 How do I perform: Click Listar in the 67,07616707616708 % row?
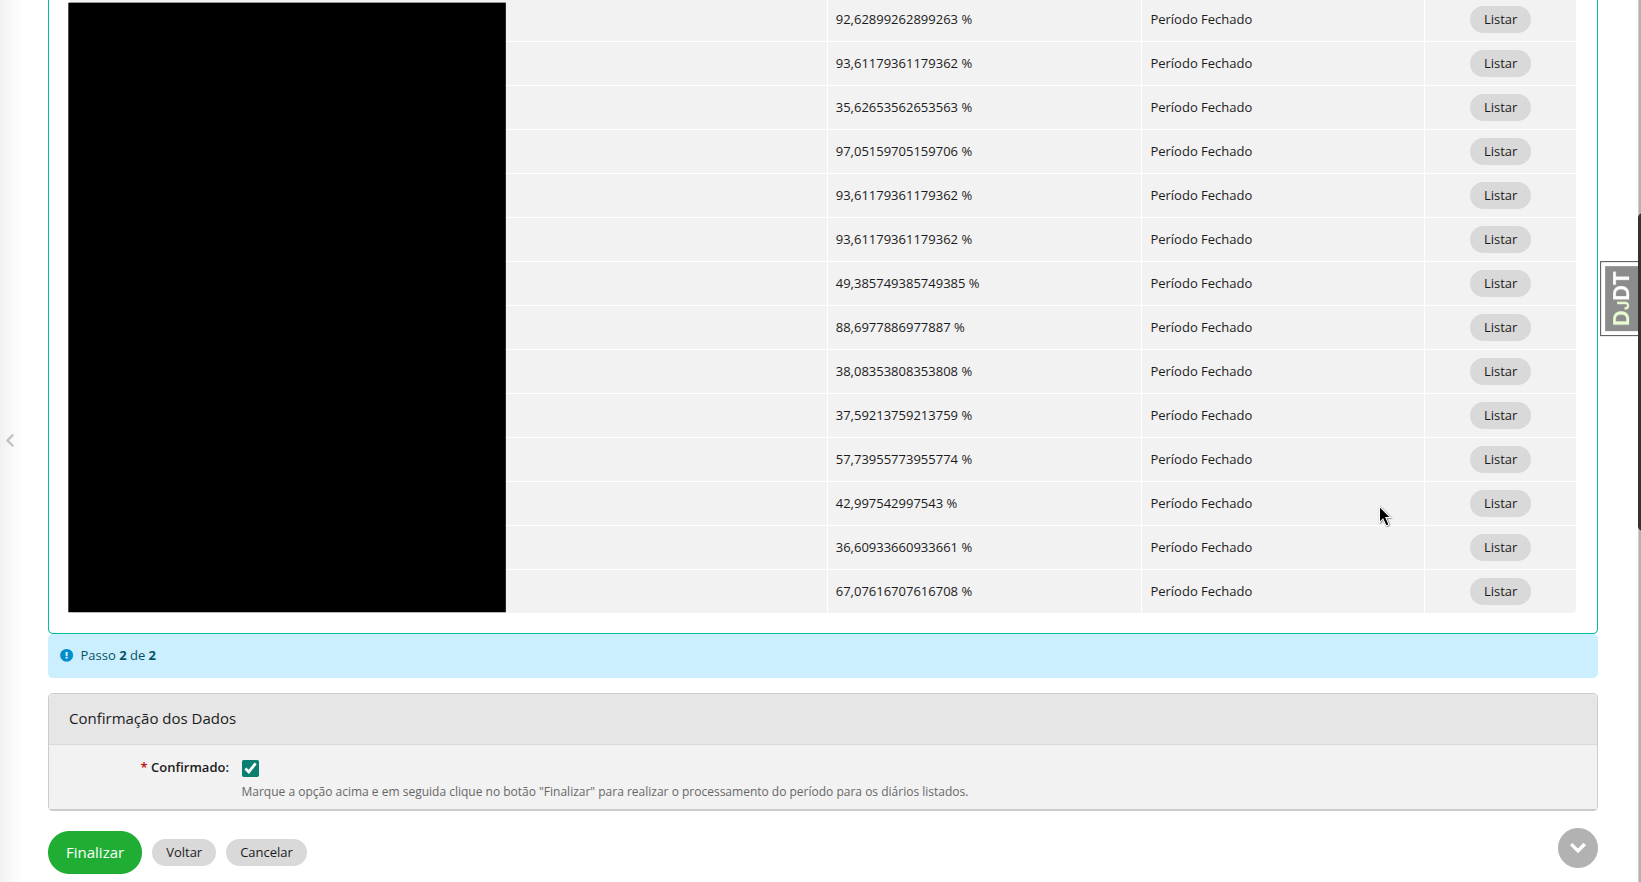click(1500, 592)
